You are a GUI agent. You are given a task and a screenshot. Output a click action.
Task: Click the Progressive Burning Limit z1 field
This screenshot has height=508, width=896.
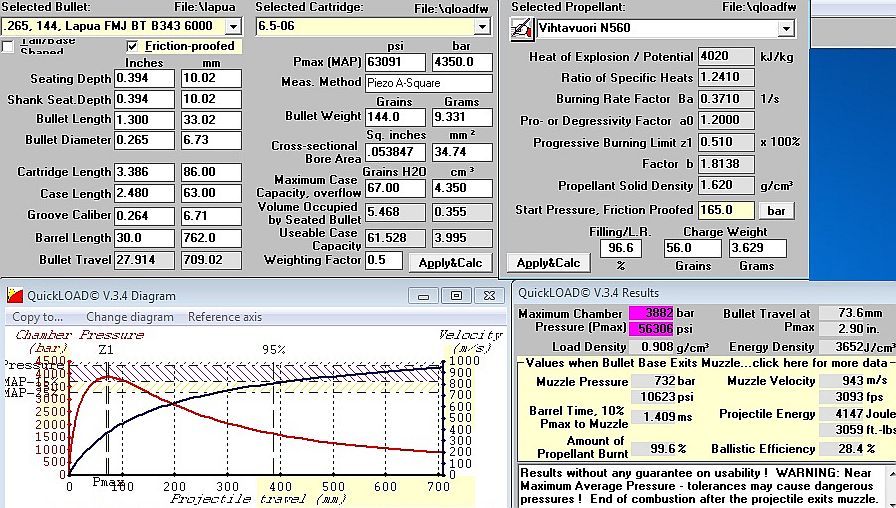pos(726,142)
